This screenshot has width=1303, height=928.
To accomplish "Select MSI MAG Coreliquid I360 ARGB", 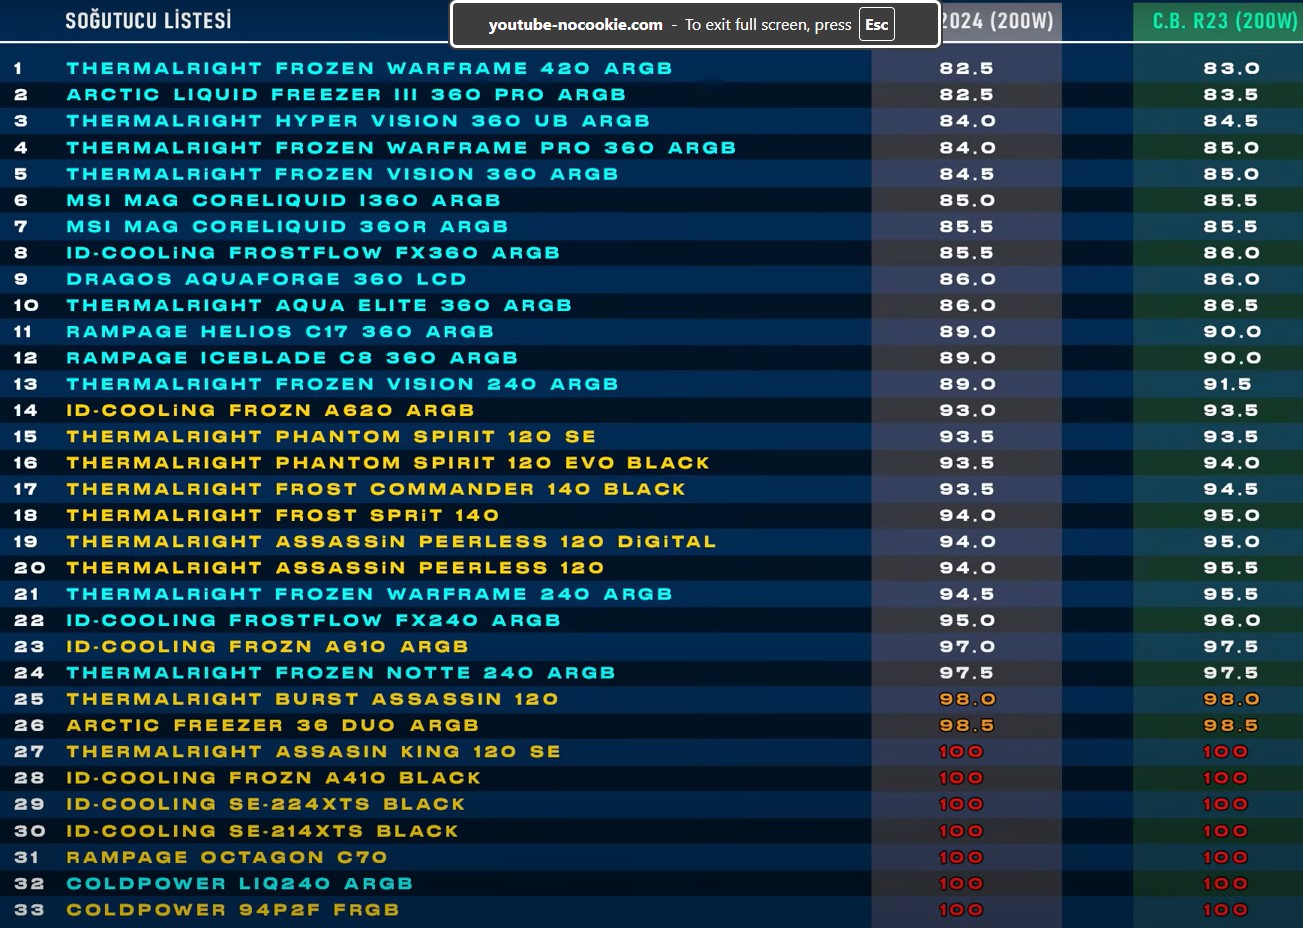I will pyautogui.click(x=283, y=200).
